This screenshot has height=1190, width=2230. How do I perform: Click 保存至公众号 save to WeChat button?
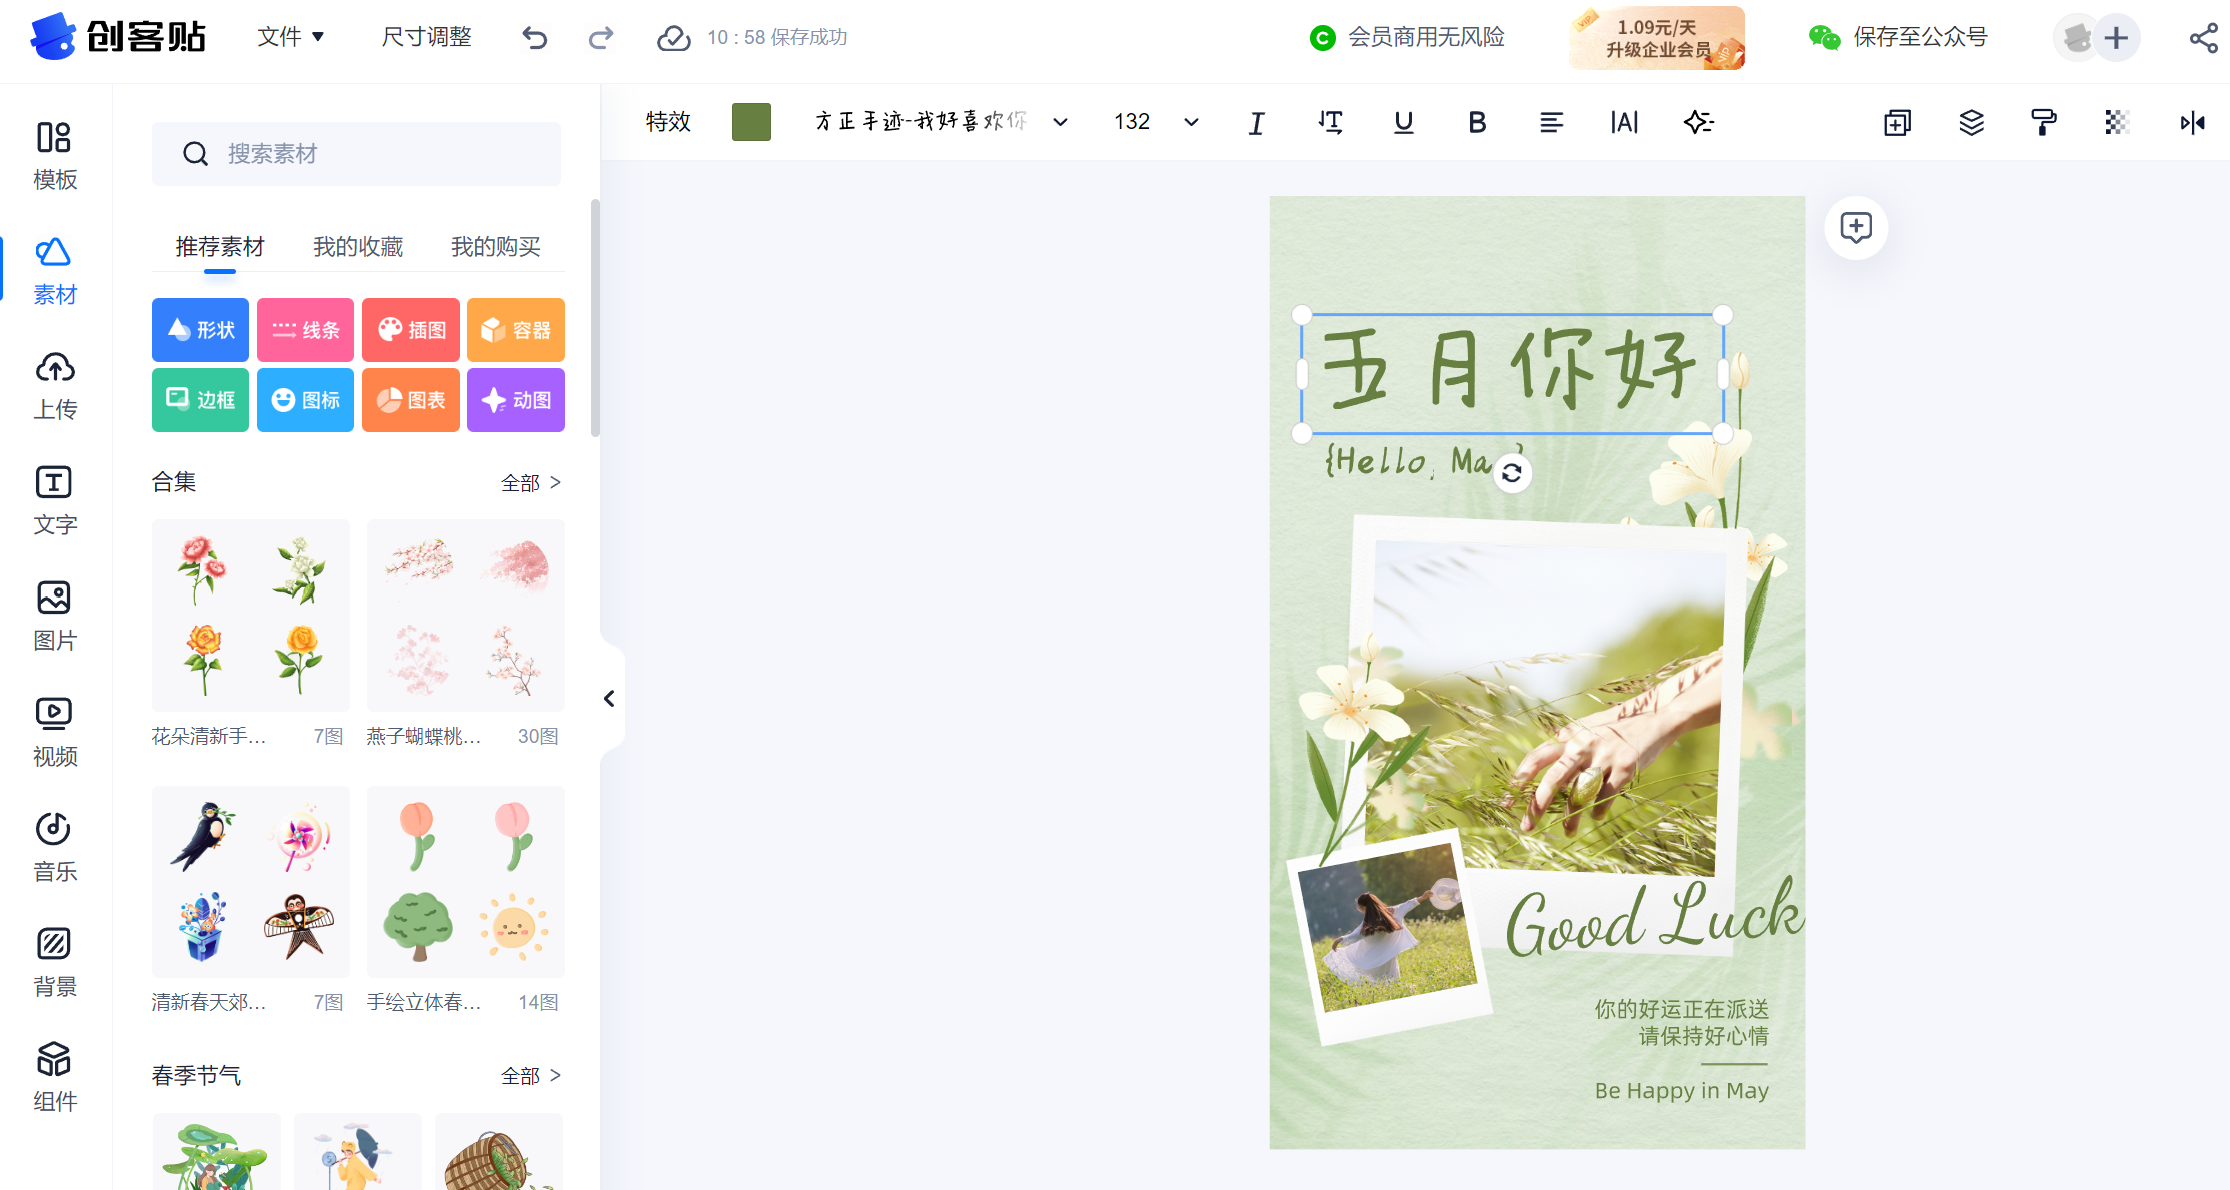tap(1898, 38)
